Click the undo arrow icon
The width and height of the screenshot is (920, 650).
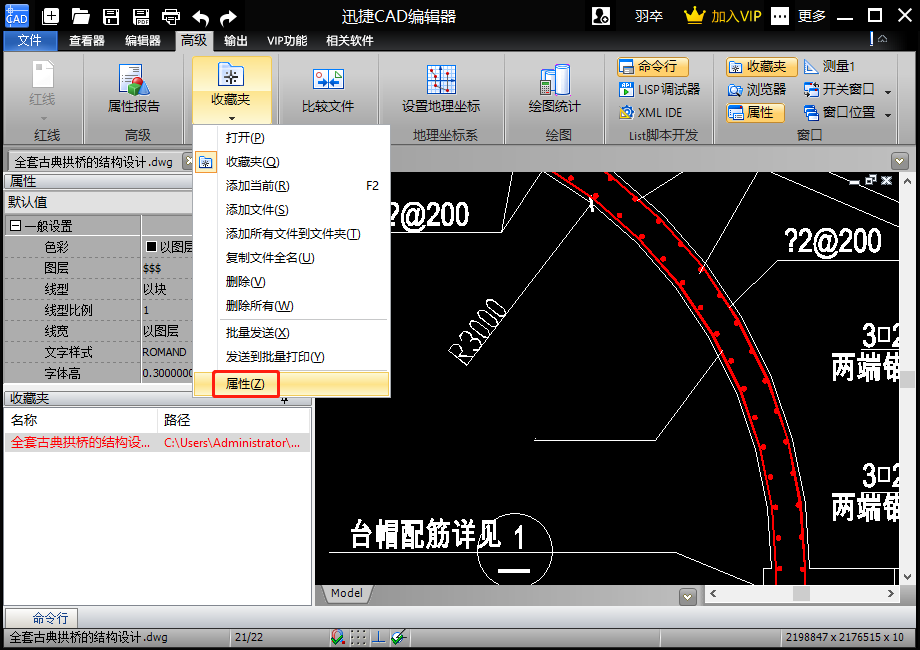[201, 18]
